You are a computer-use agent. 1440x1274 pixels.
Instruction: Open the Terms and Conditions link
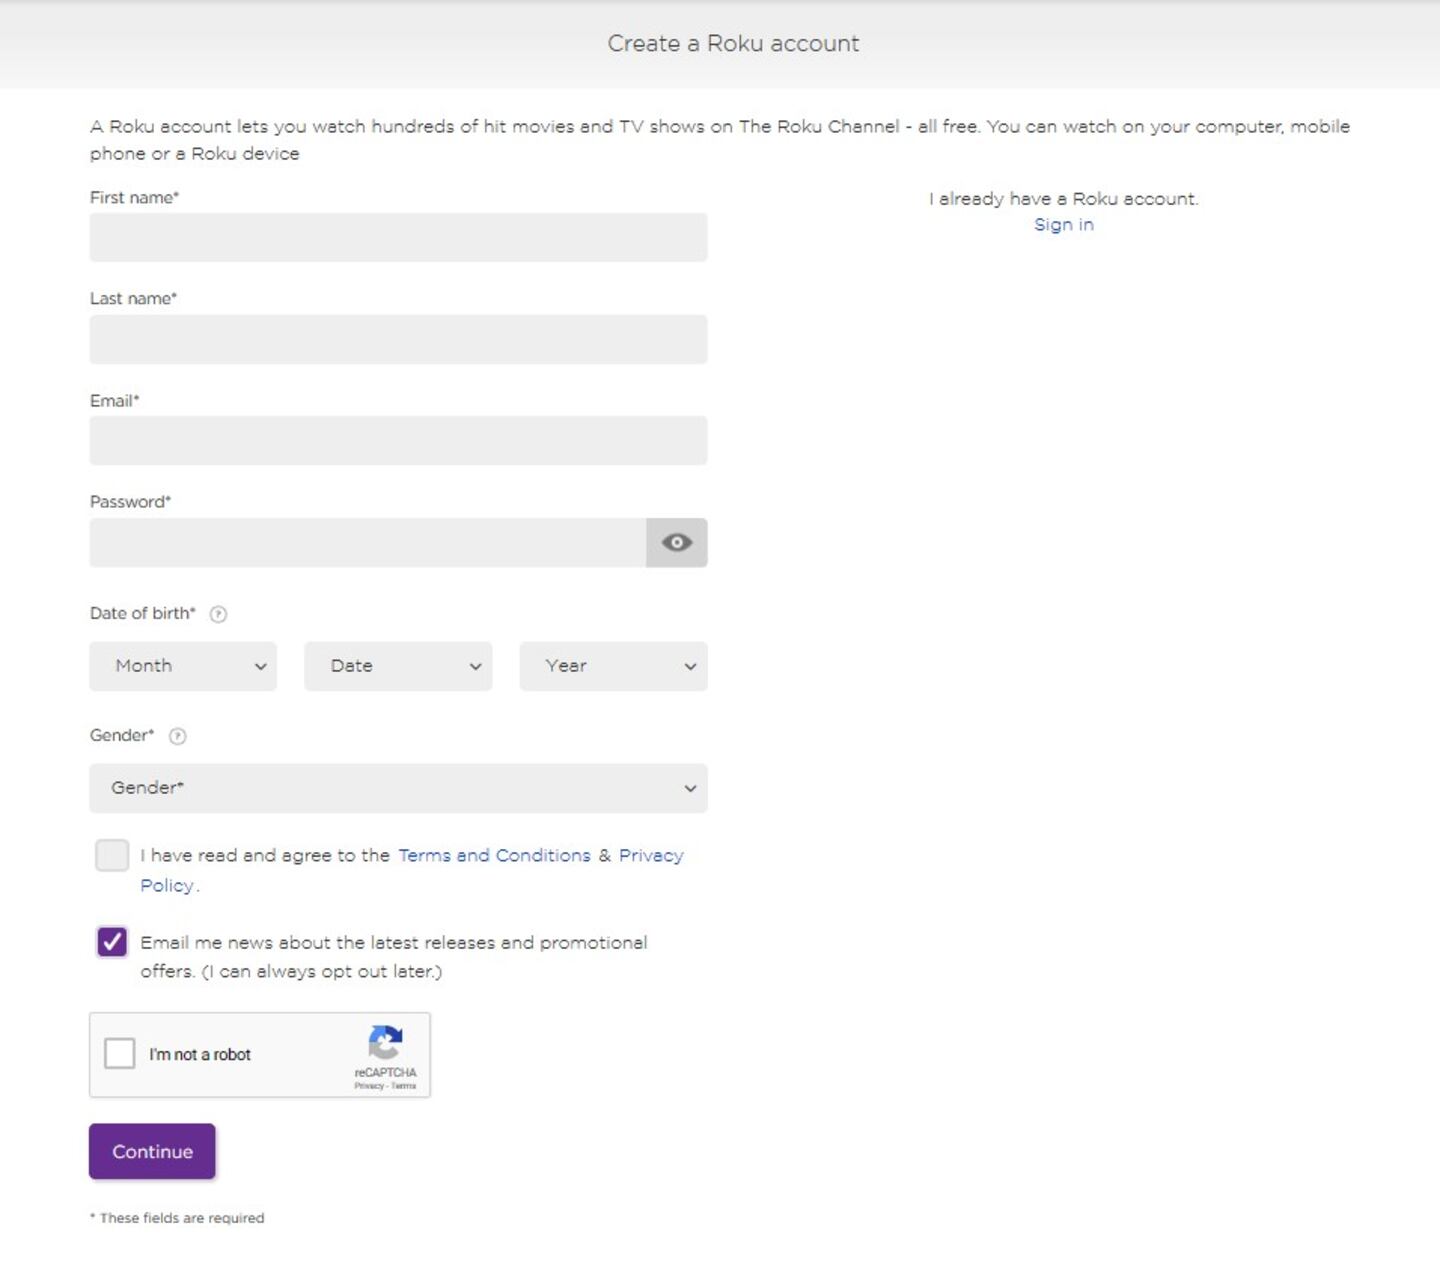pyautogui.click(x=494, y=855)
